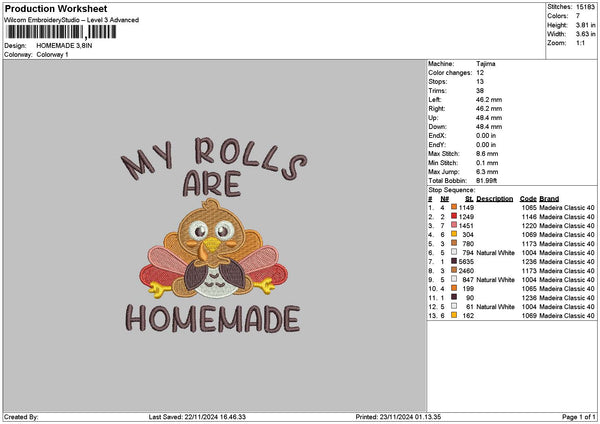600x424 pixels.
Task: Click the 'Right:' value 46.2 mm
Action: 489,109
